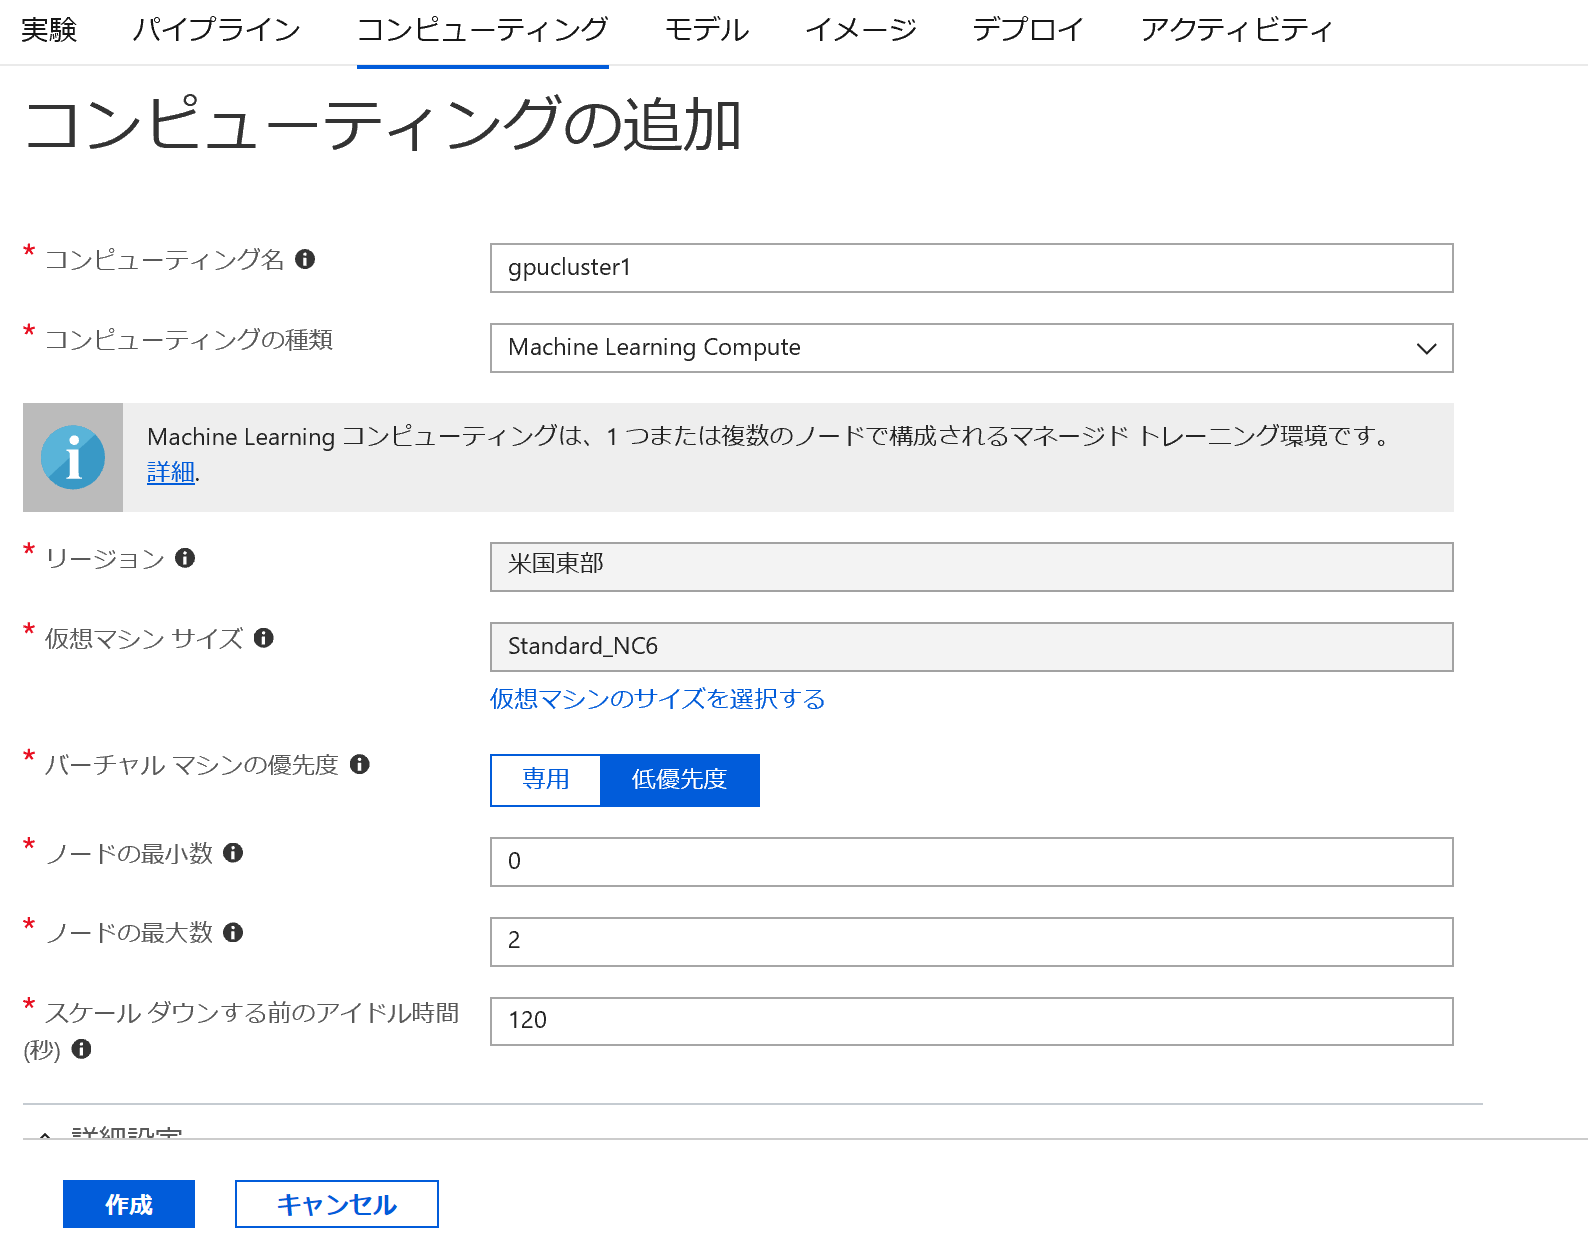Focus the minimum nodes field showing 0
The image size is (1588, 1239).
(971, 862)
